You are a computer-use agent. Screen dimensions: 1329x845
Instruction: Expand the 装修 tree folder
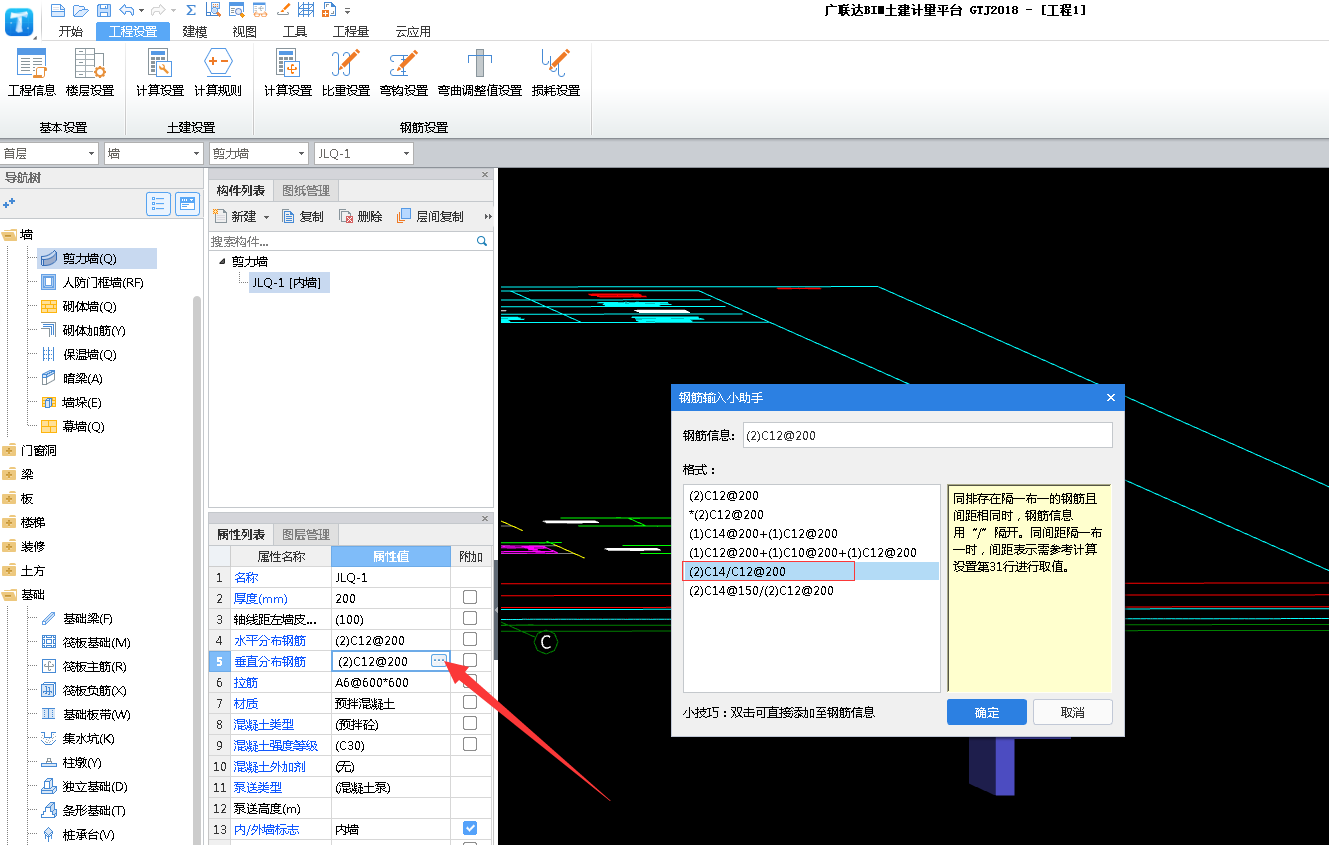[9, 546]
